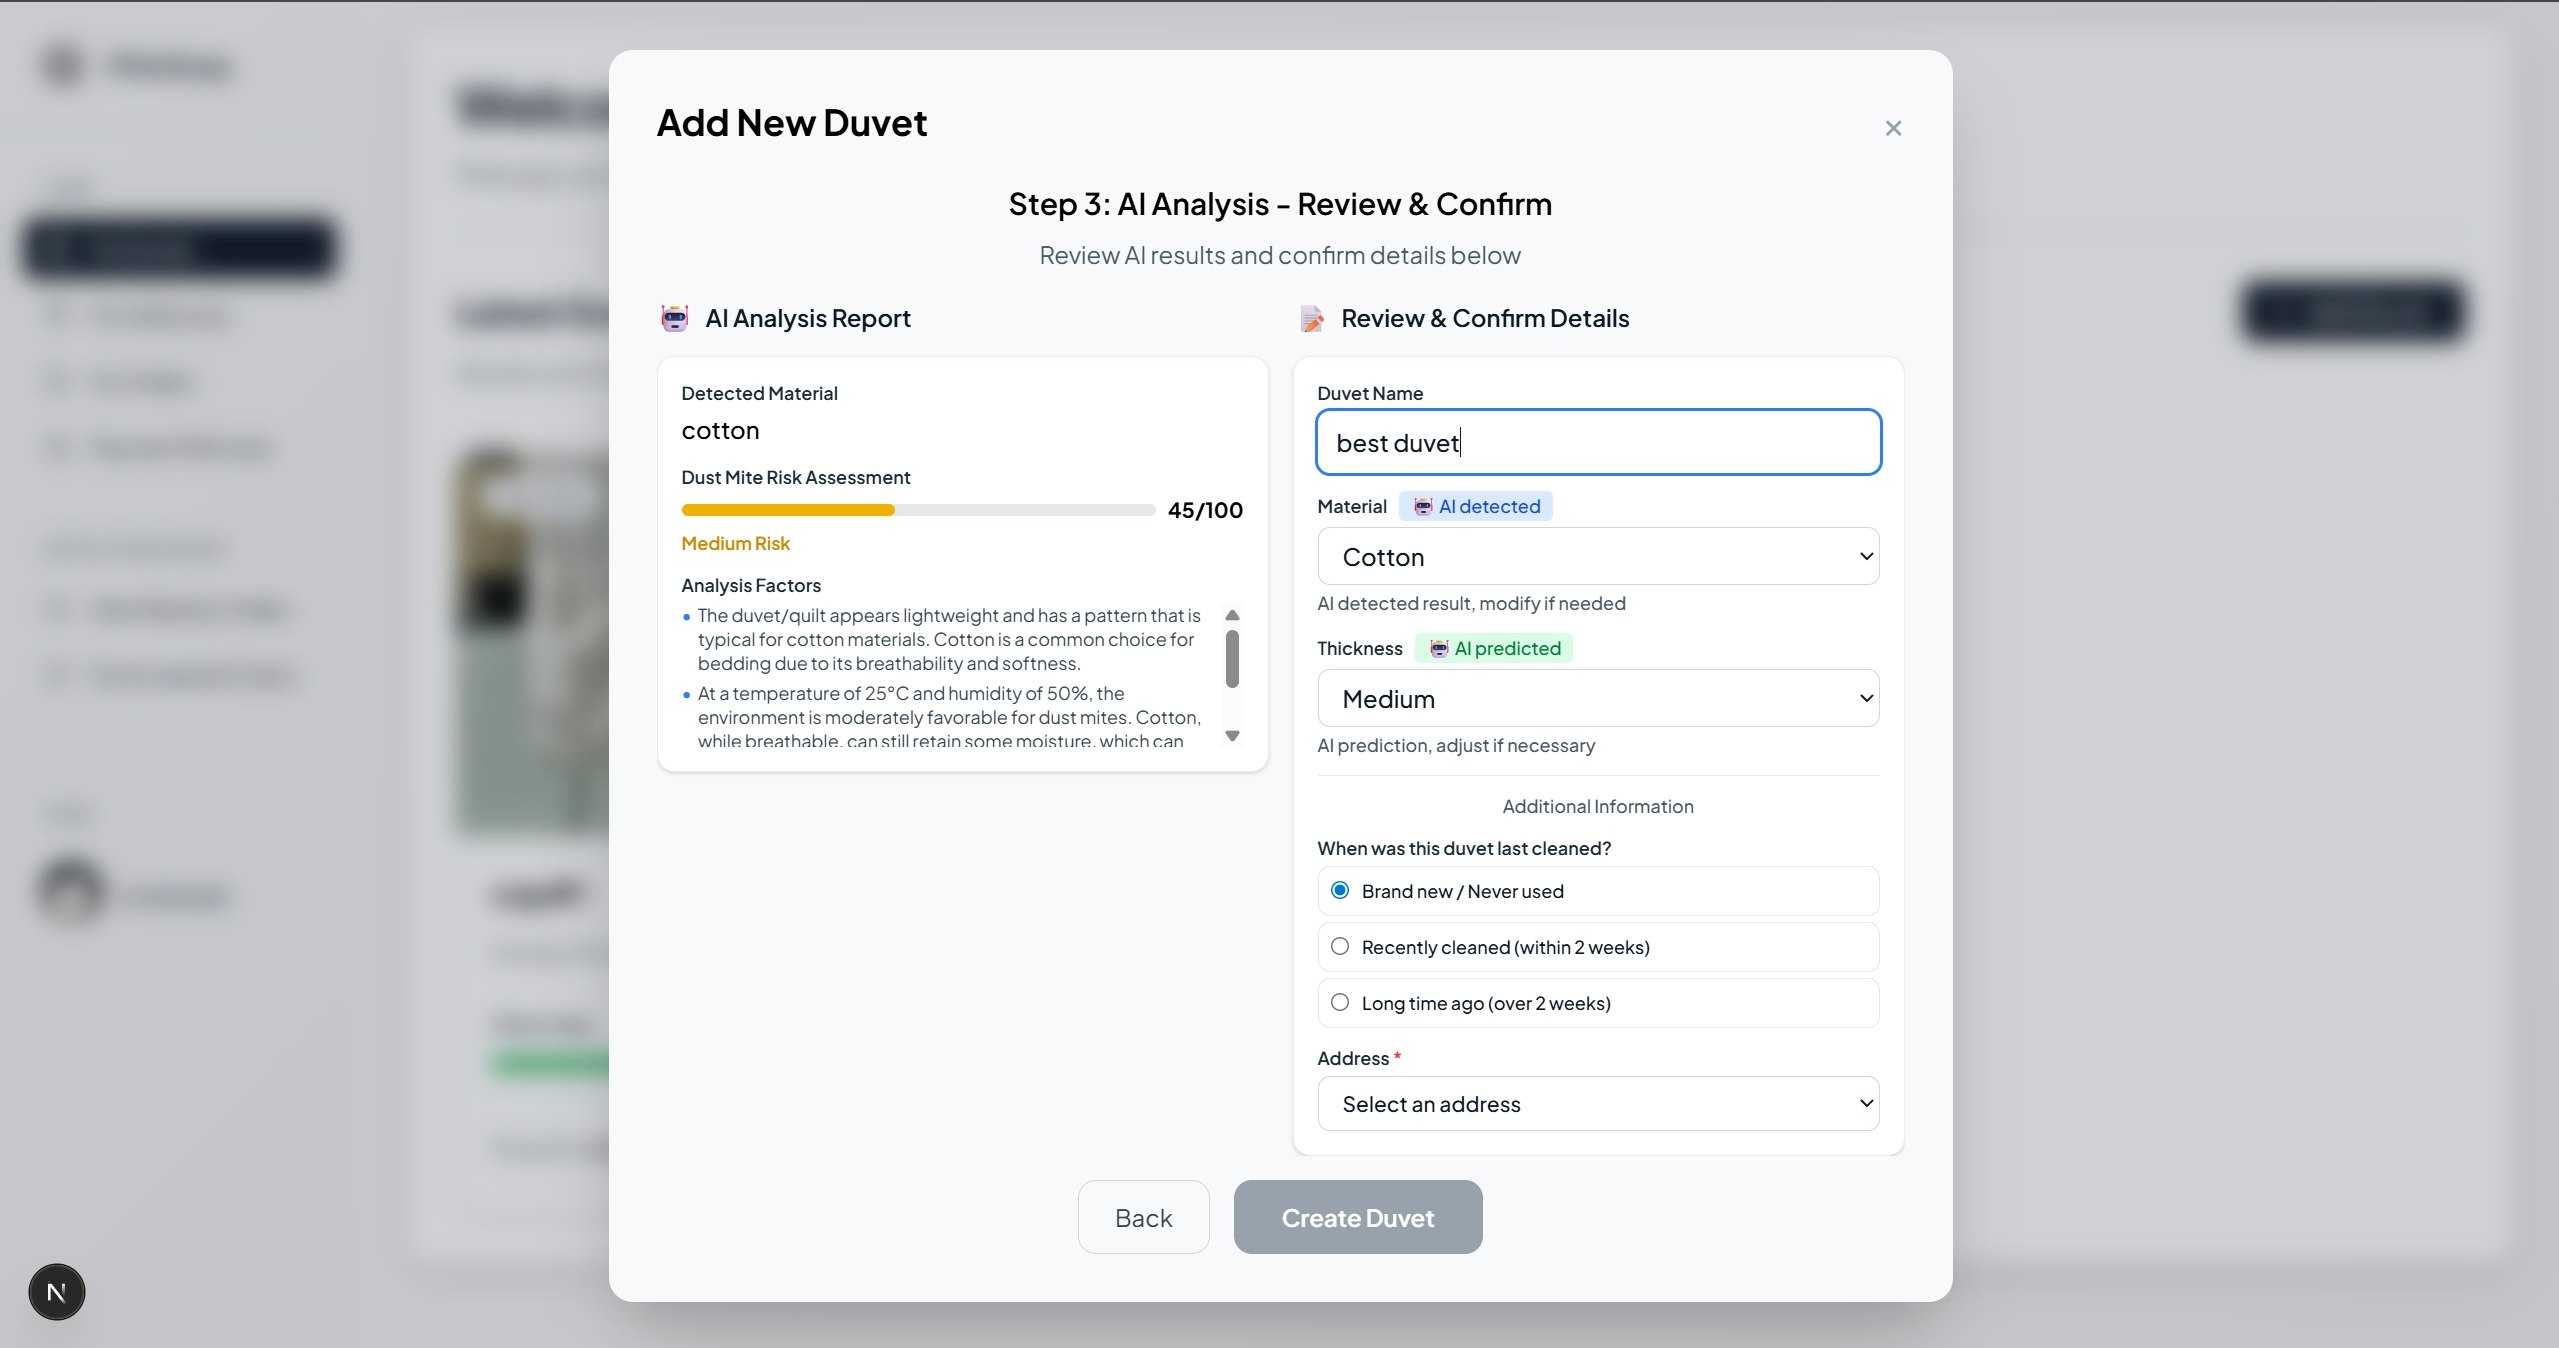Click the robot icon beside AI Analysis Report

click(x=675, y=318)
